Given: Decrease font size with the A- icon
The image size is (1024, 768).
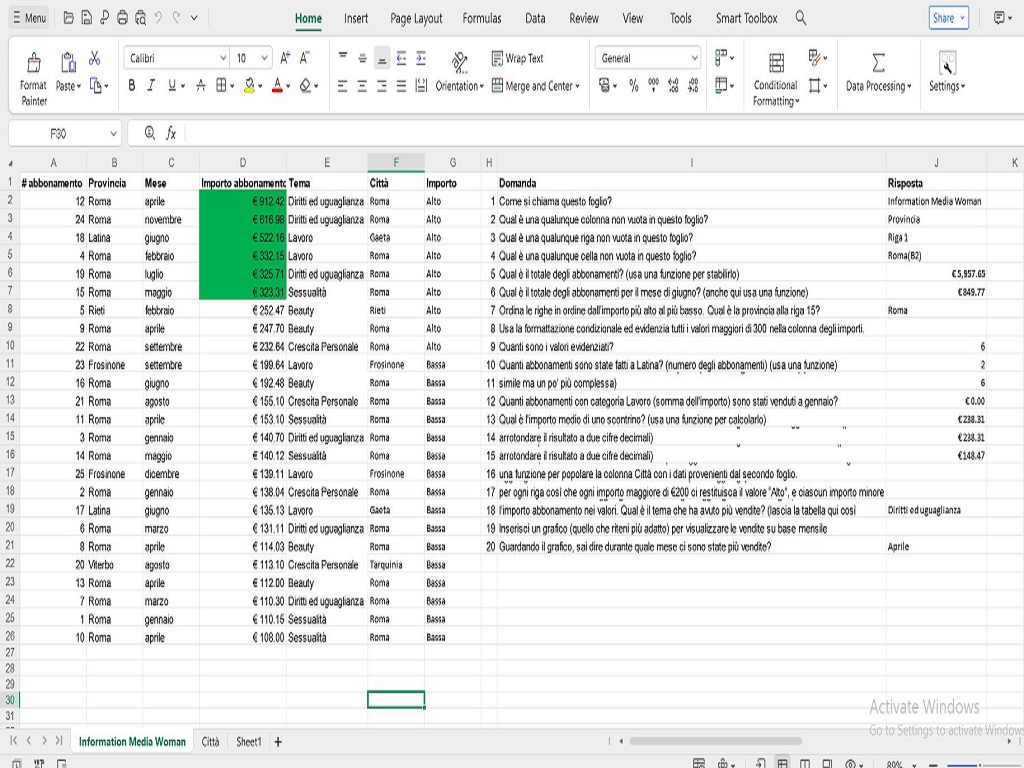Looking at the screenshot, I should coord(304,58).
